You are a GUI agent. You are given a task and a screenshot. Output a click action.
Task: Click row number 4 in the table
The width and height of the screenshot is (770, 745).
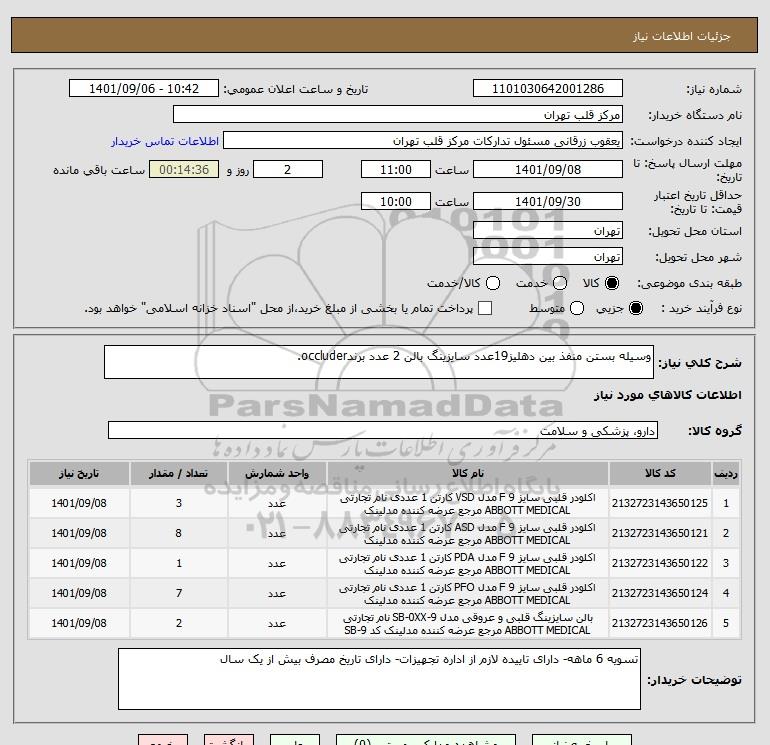726,593
